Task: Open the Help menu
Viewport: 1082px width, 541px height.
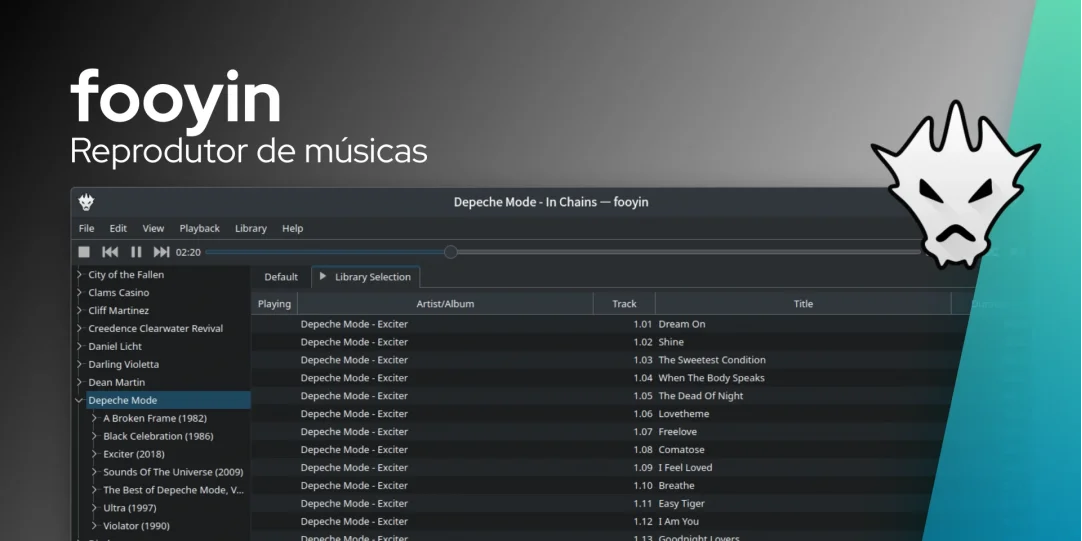Action: 293,228
